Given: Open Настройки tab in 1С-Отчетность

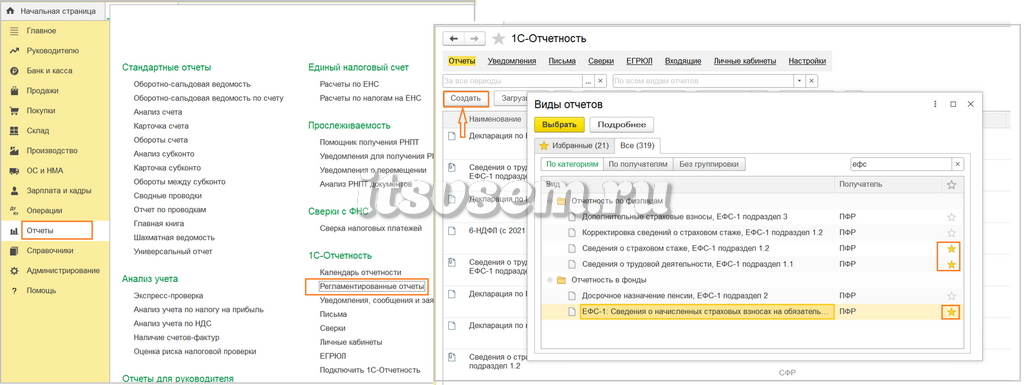Looking at the screenshot, I should tap(807, 61).
